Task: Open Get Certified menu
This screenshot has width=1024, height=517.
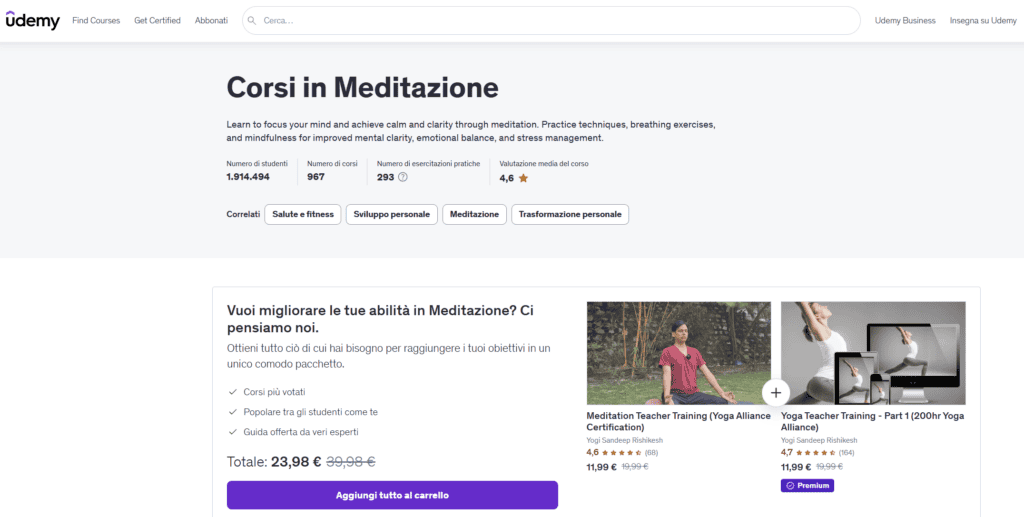Action: (157, 21)
